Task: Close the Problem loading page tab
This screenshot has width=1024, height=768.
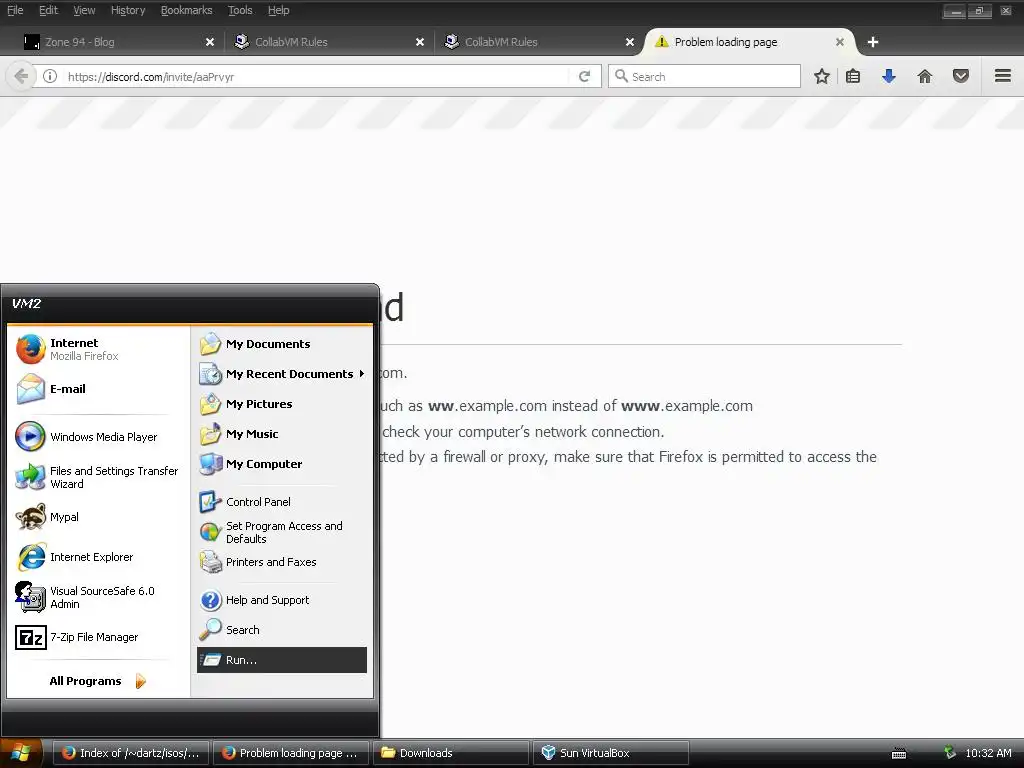Action: tap(840, 42)
